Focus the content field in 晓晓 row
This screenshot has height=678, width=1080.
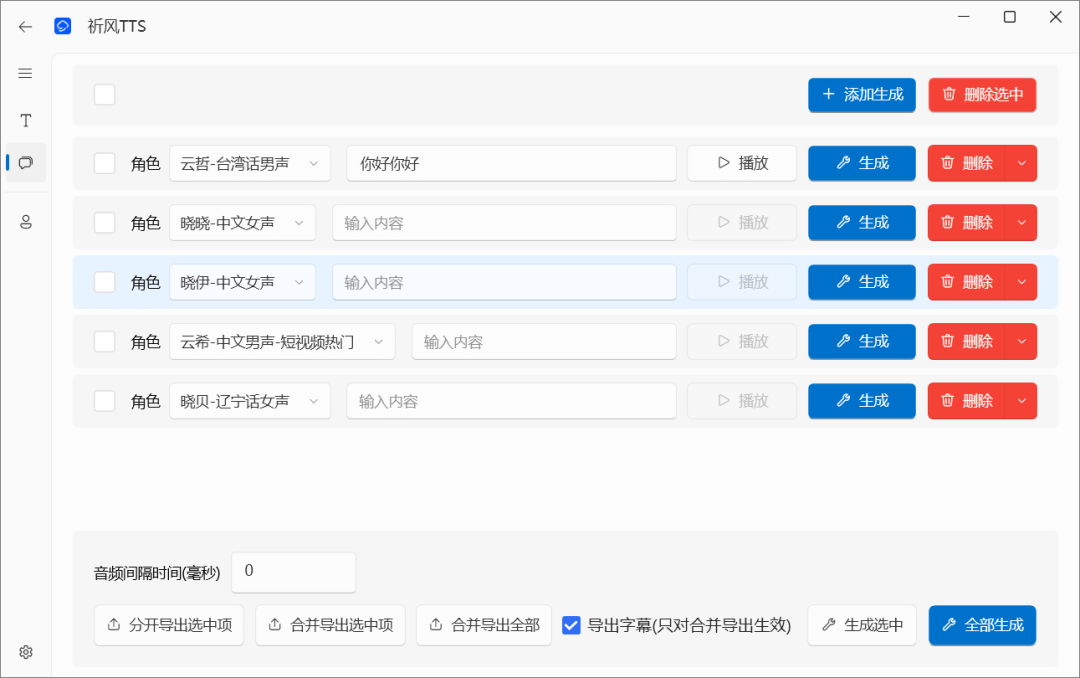pyautogui.click(x=504, y=223)
